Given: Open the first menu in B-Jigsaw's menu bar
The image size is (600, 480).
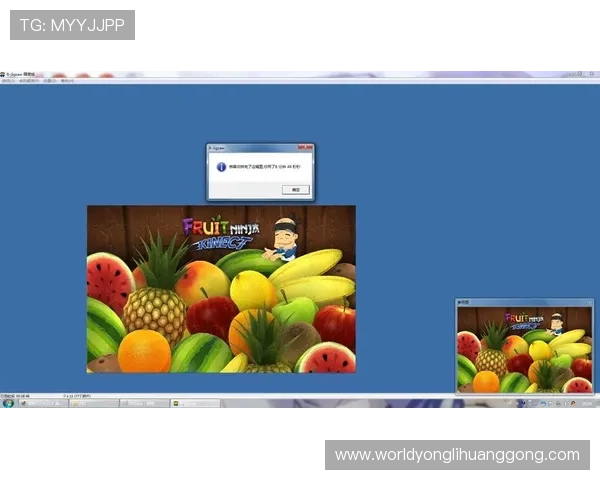Looking at the screenshot, I should point(8,81).
